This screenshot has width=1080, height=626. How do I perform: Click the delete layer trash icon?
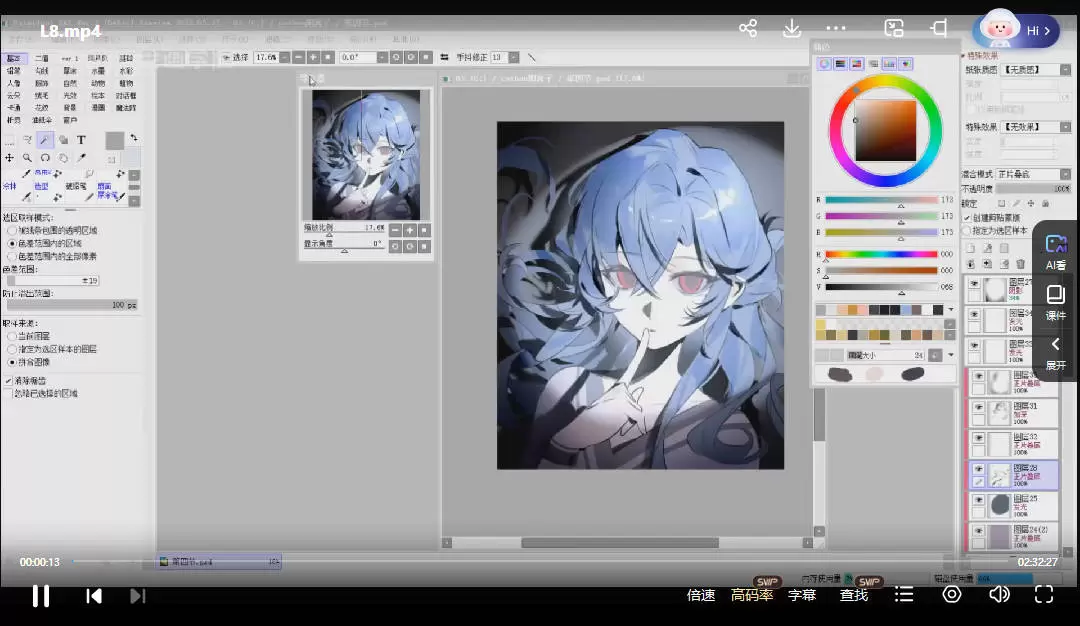tap(1021, 264)
